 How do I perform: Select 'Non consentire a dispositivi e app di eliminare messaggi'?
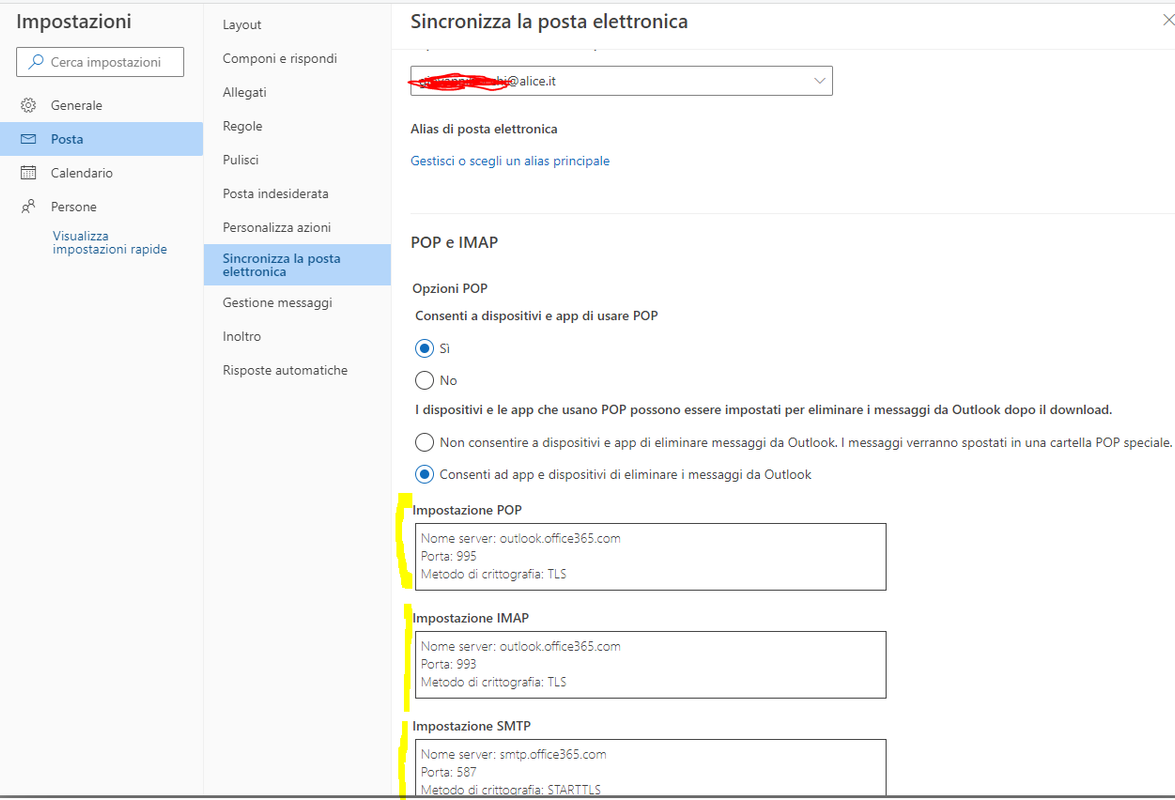(424, 443)
